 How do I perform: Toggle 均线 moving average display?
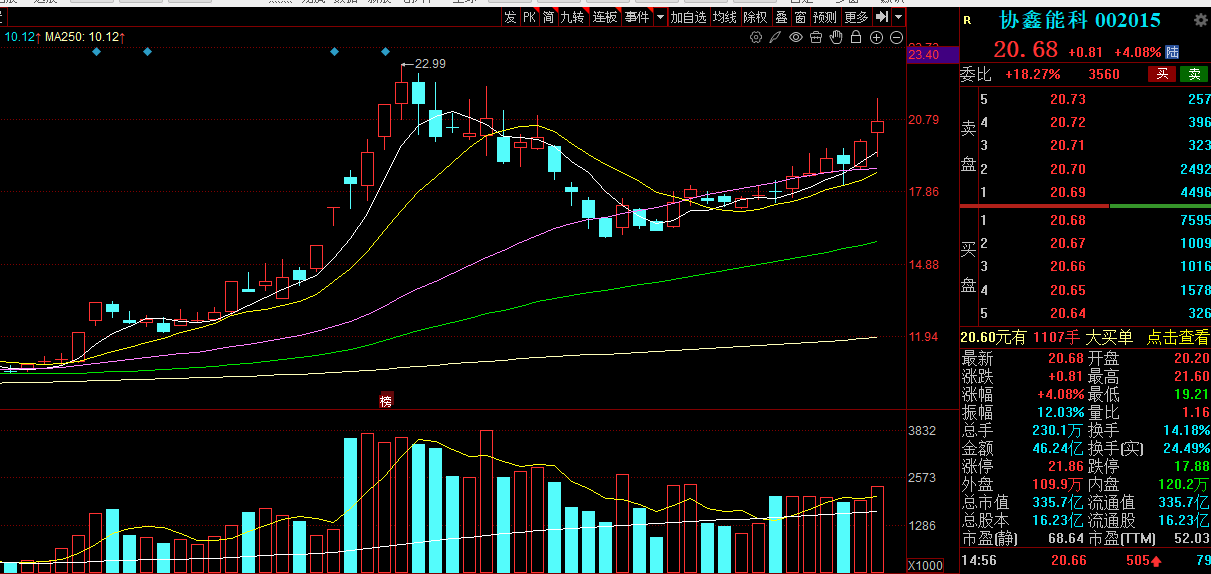(x=724, y=17)
